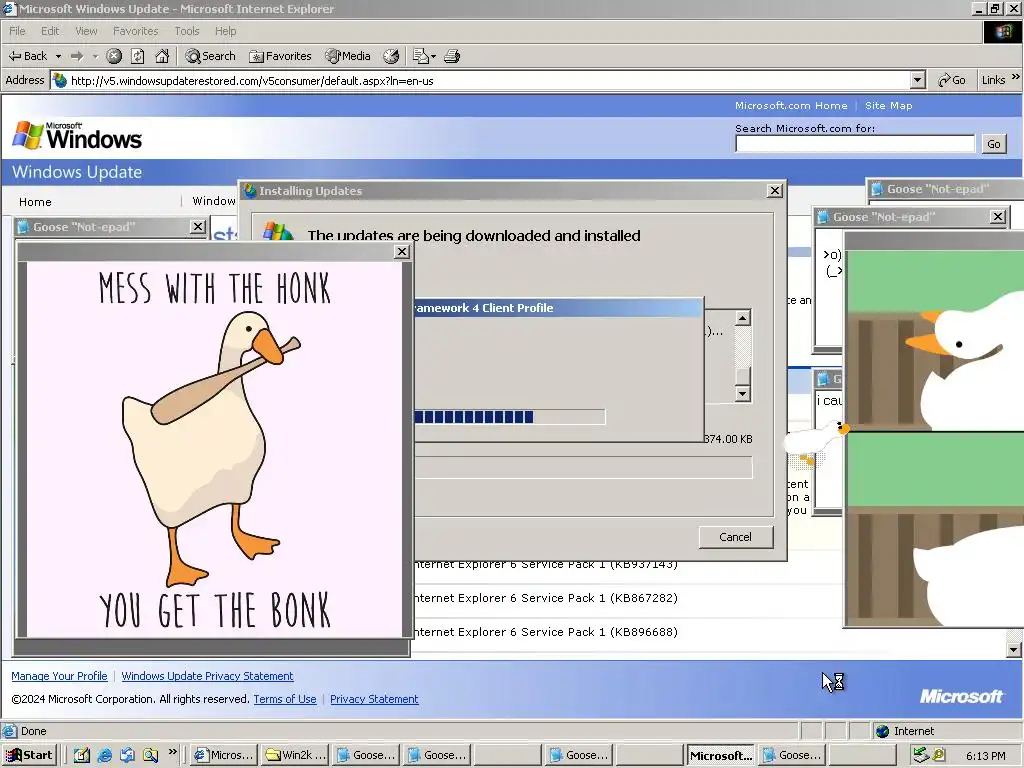Click the Windows logo on the page
The height and width of the screenshot is (768, 1024).
(77, 135)
